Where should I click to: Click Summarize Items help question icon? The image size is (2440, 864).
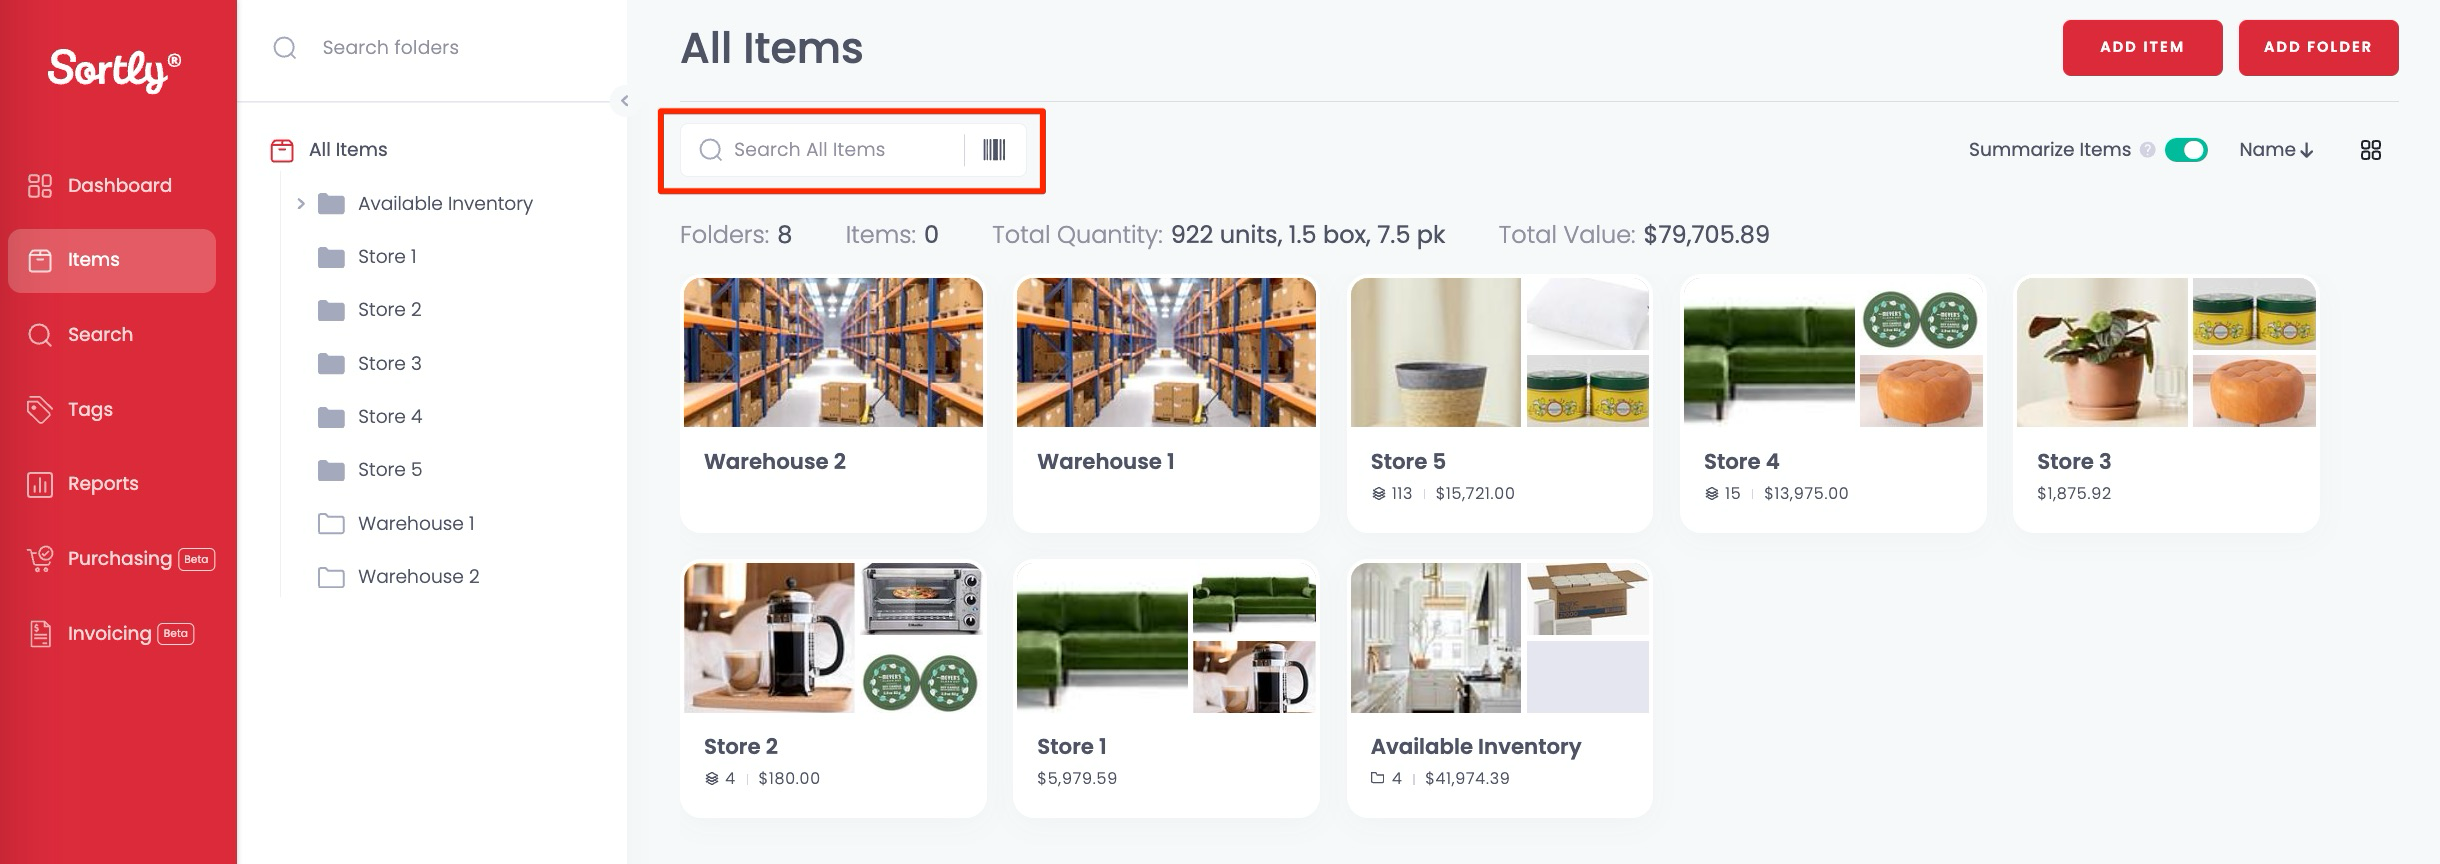[x=2147, y=150]
